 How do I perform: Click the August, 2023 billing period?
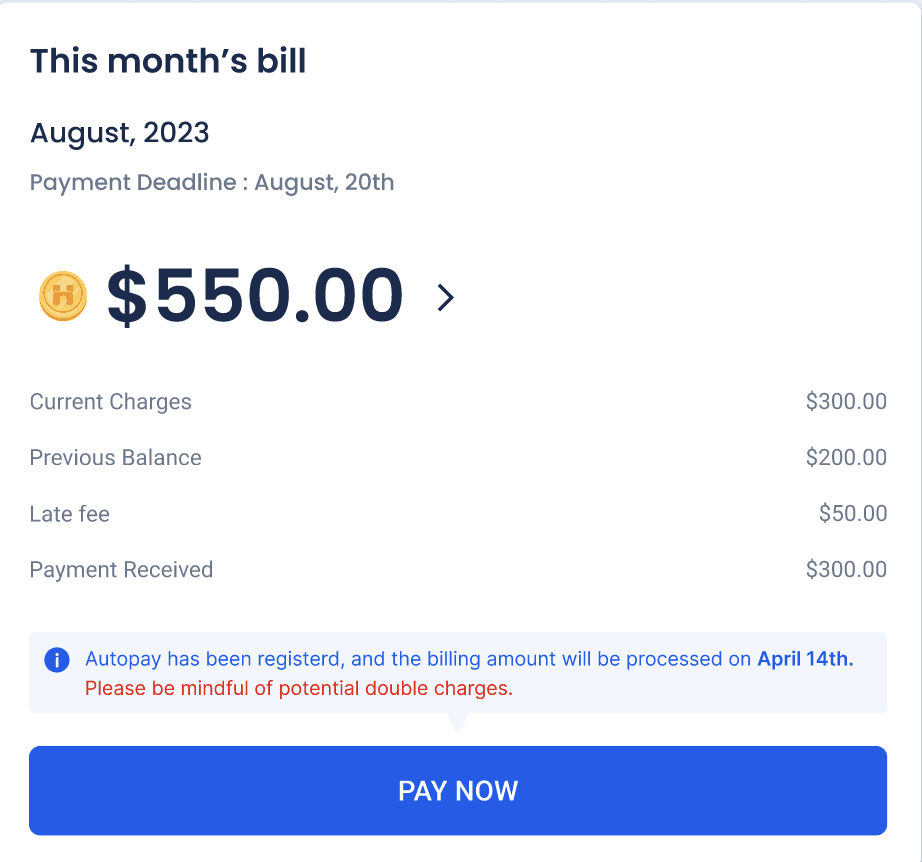pos(120,132)
